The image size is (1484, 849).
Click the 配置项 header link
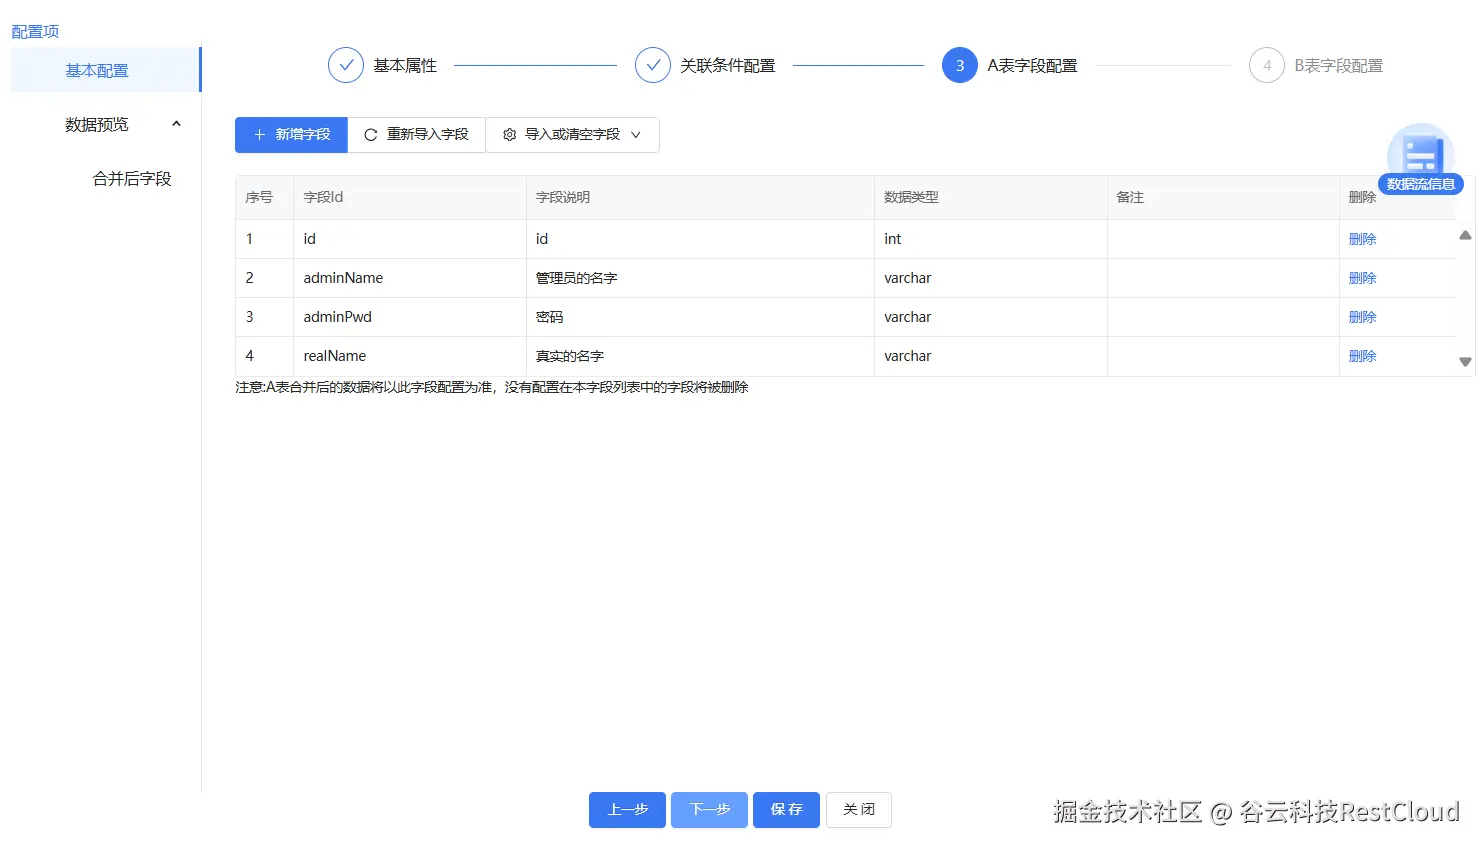(x=35, y=31)
